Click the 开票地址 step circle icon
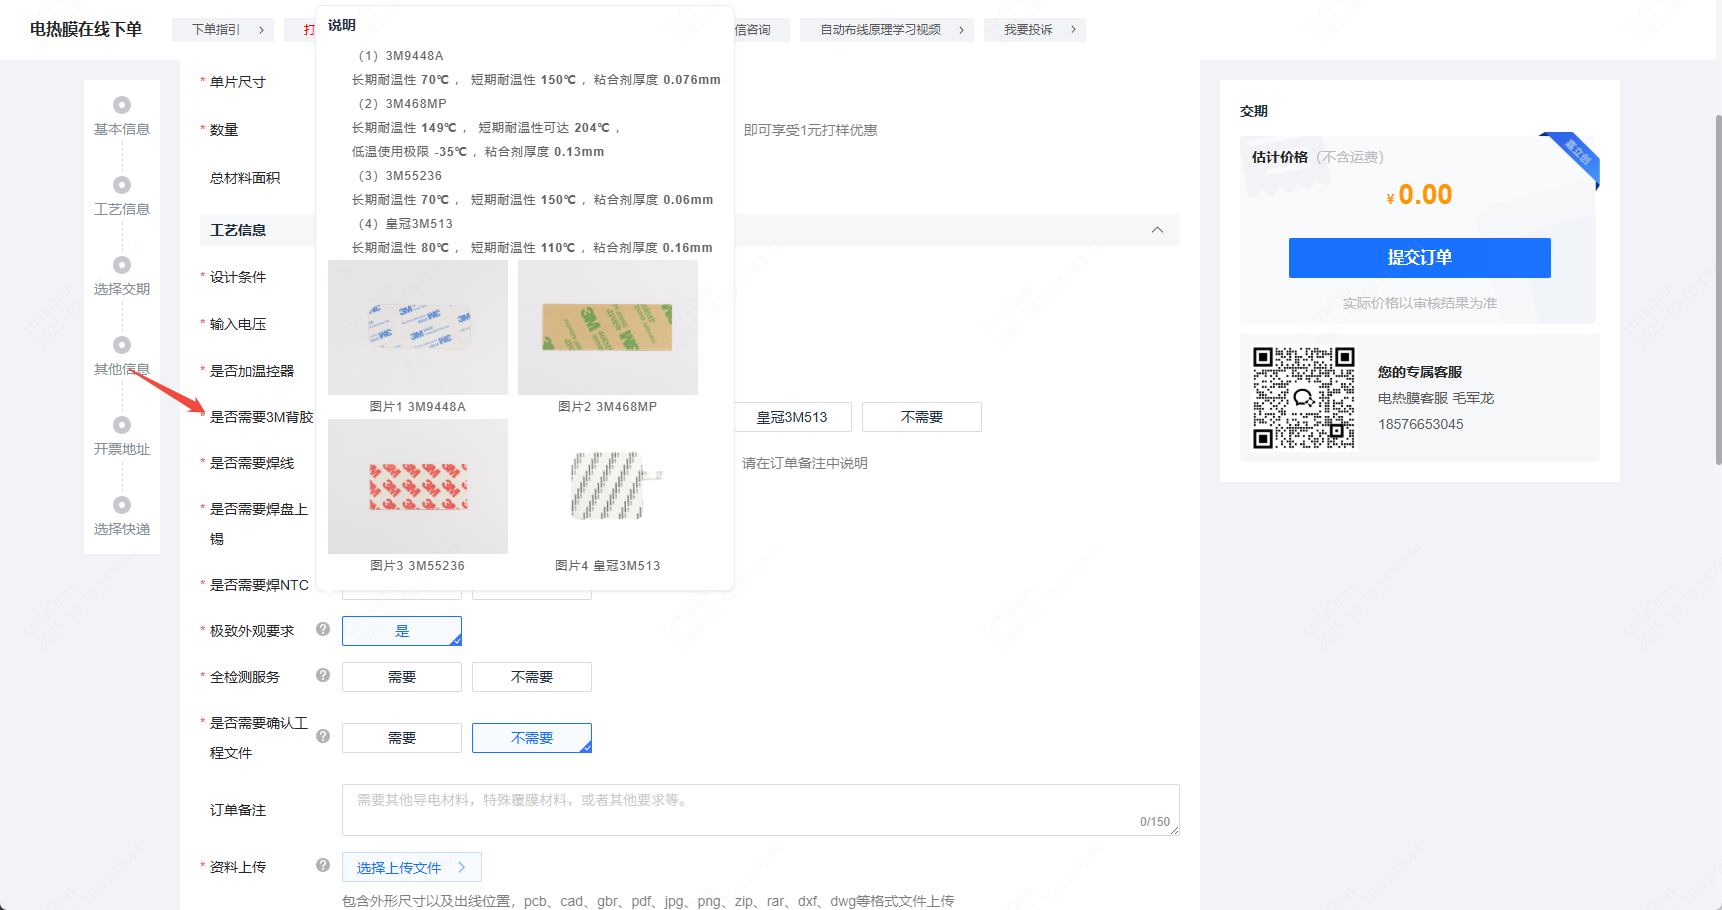 [122, 425]
